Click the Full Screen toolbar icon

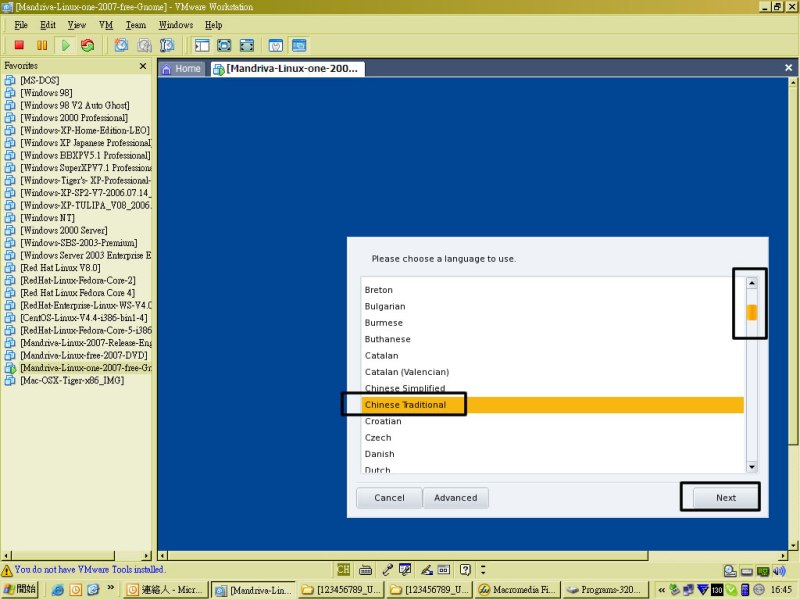[224, 45]
